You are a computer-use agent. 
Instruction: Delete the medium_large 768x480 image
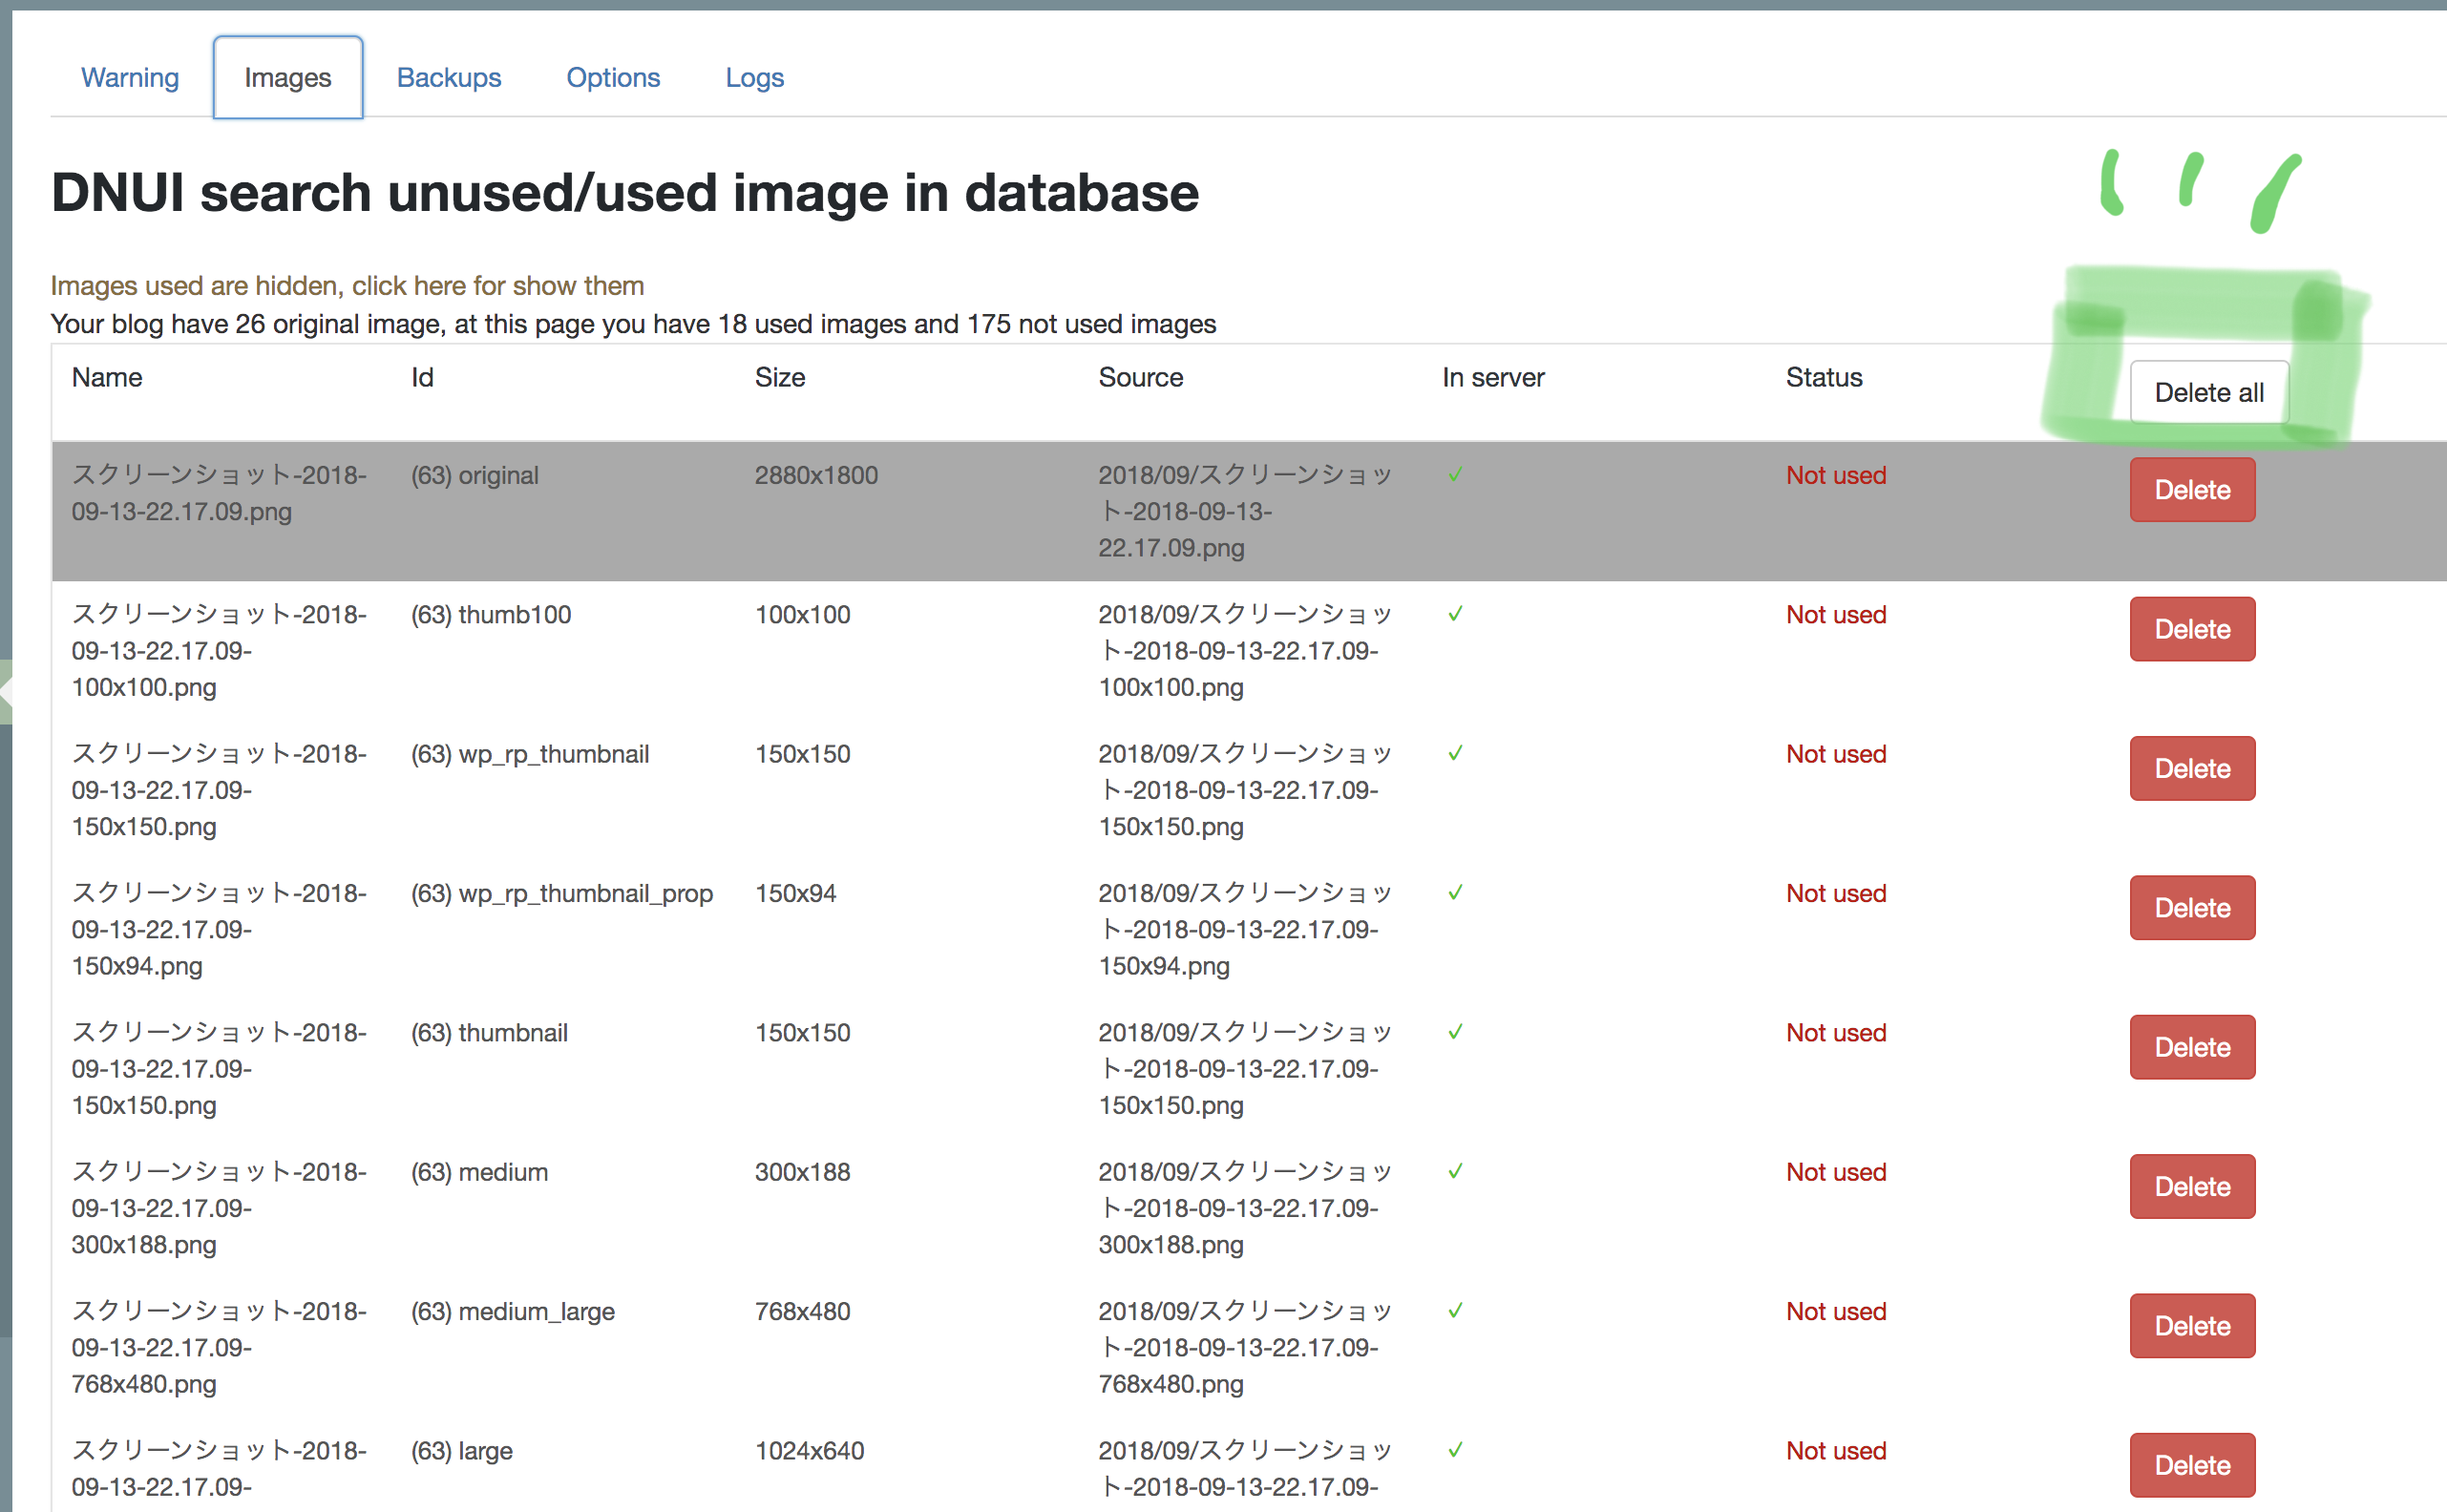[x=2192, y=1325]
